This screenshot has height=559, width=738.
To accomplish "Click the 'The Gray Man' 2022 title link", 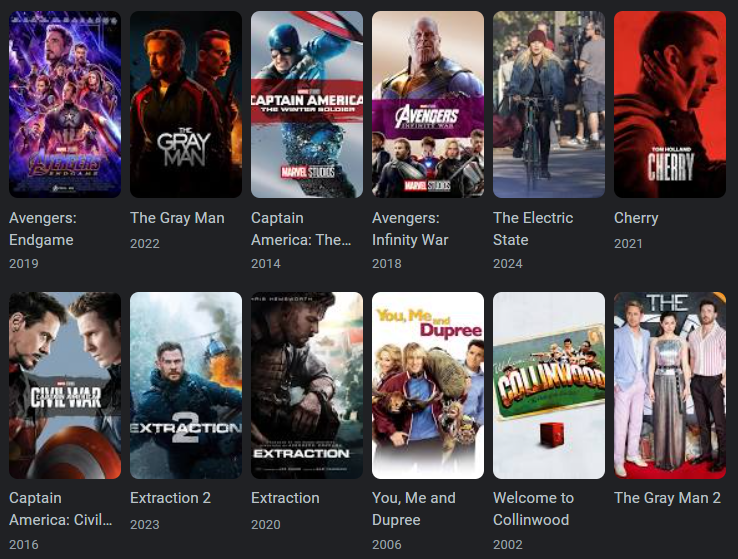I will (x=177, y=218).
